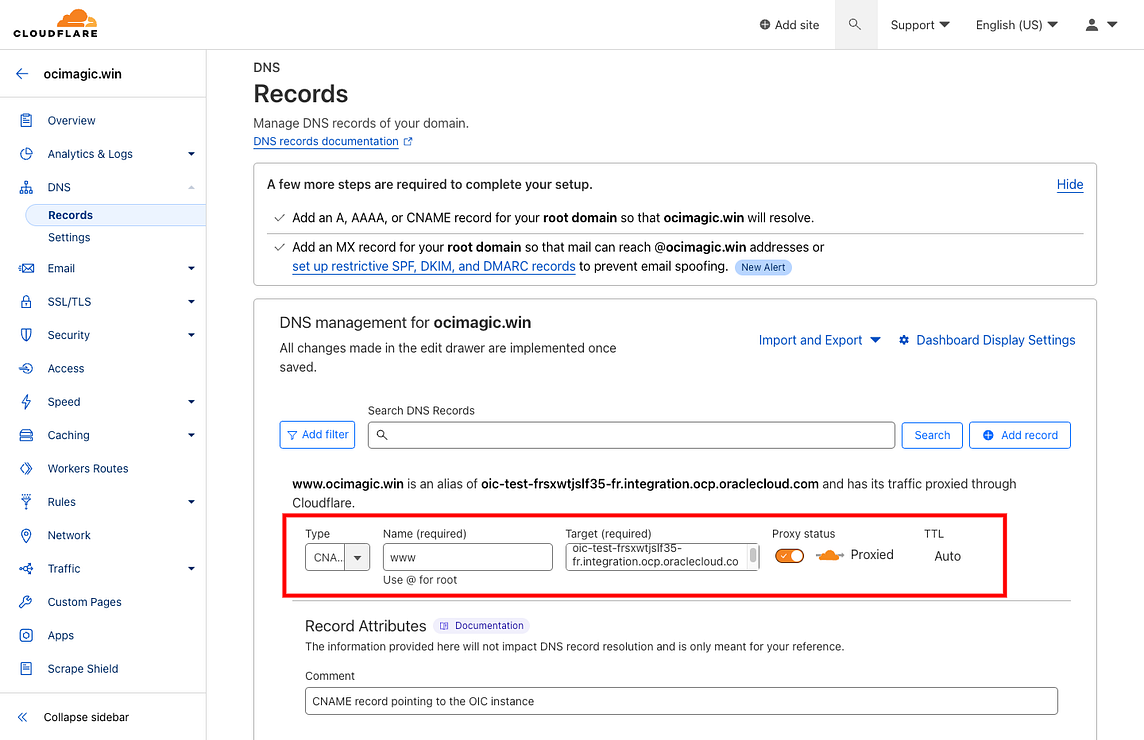Click the Traffic nodes icon
1144x740 pixels.
click(x=26, y=569)
